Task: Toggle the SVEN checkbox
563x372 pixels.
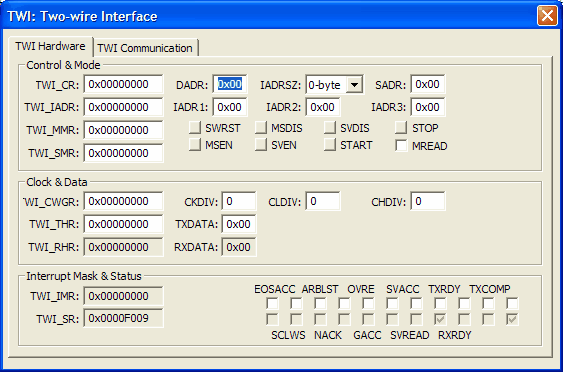Action: pos(261,144)
